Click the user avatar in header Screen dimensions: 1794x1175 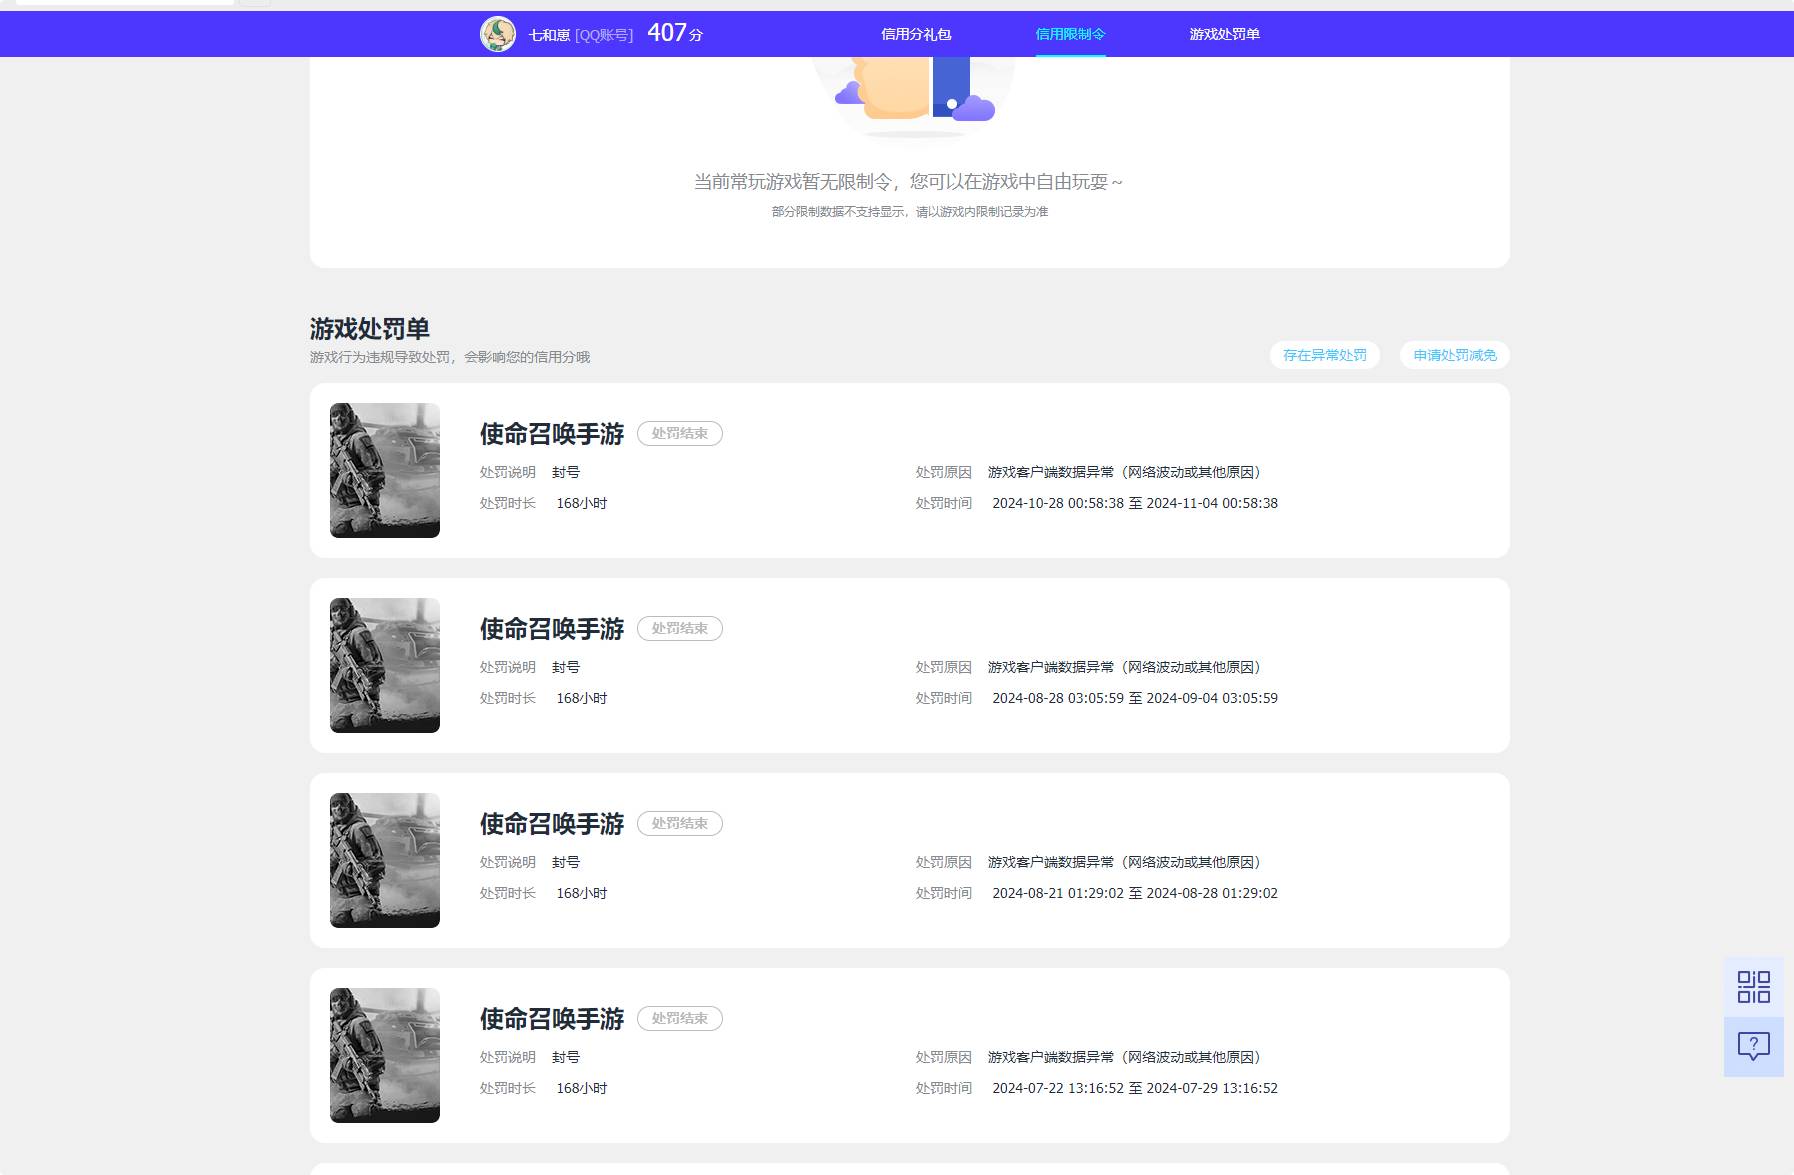click(x=498, y=34)
